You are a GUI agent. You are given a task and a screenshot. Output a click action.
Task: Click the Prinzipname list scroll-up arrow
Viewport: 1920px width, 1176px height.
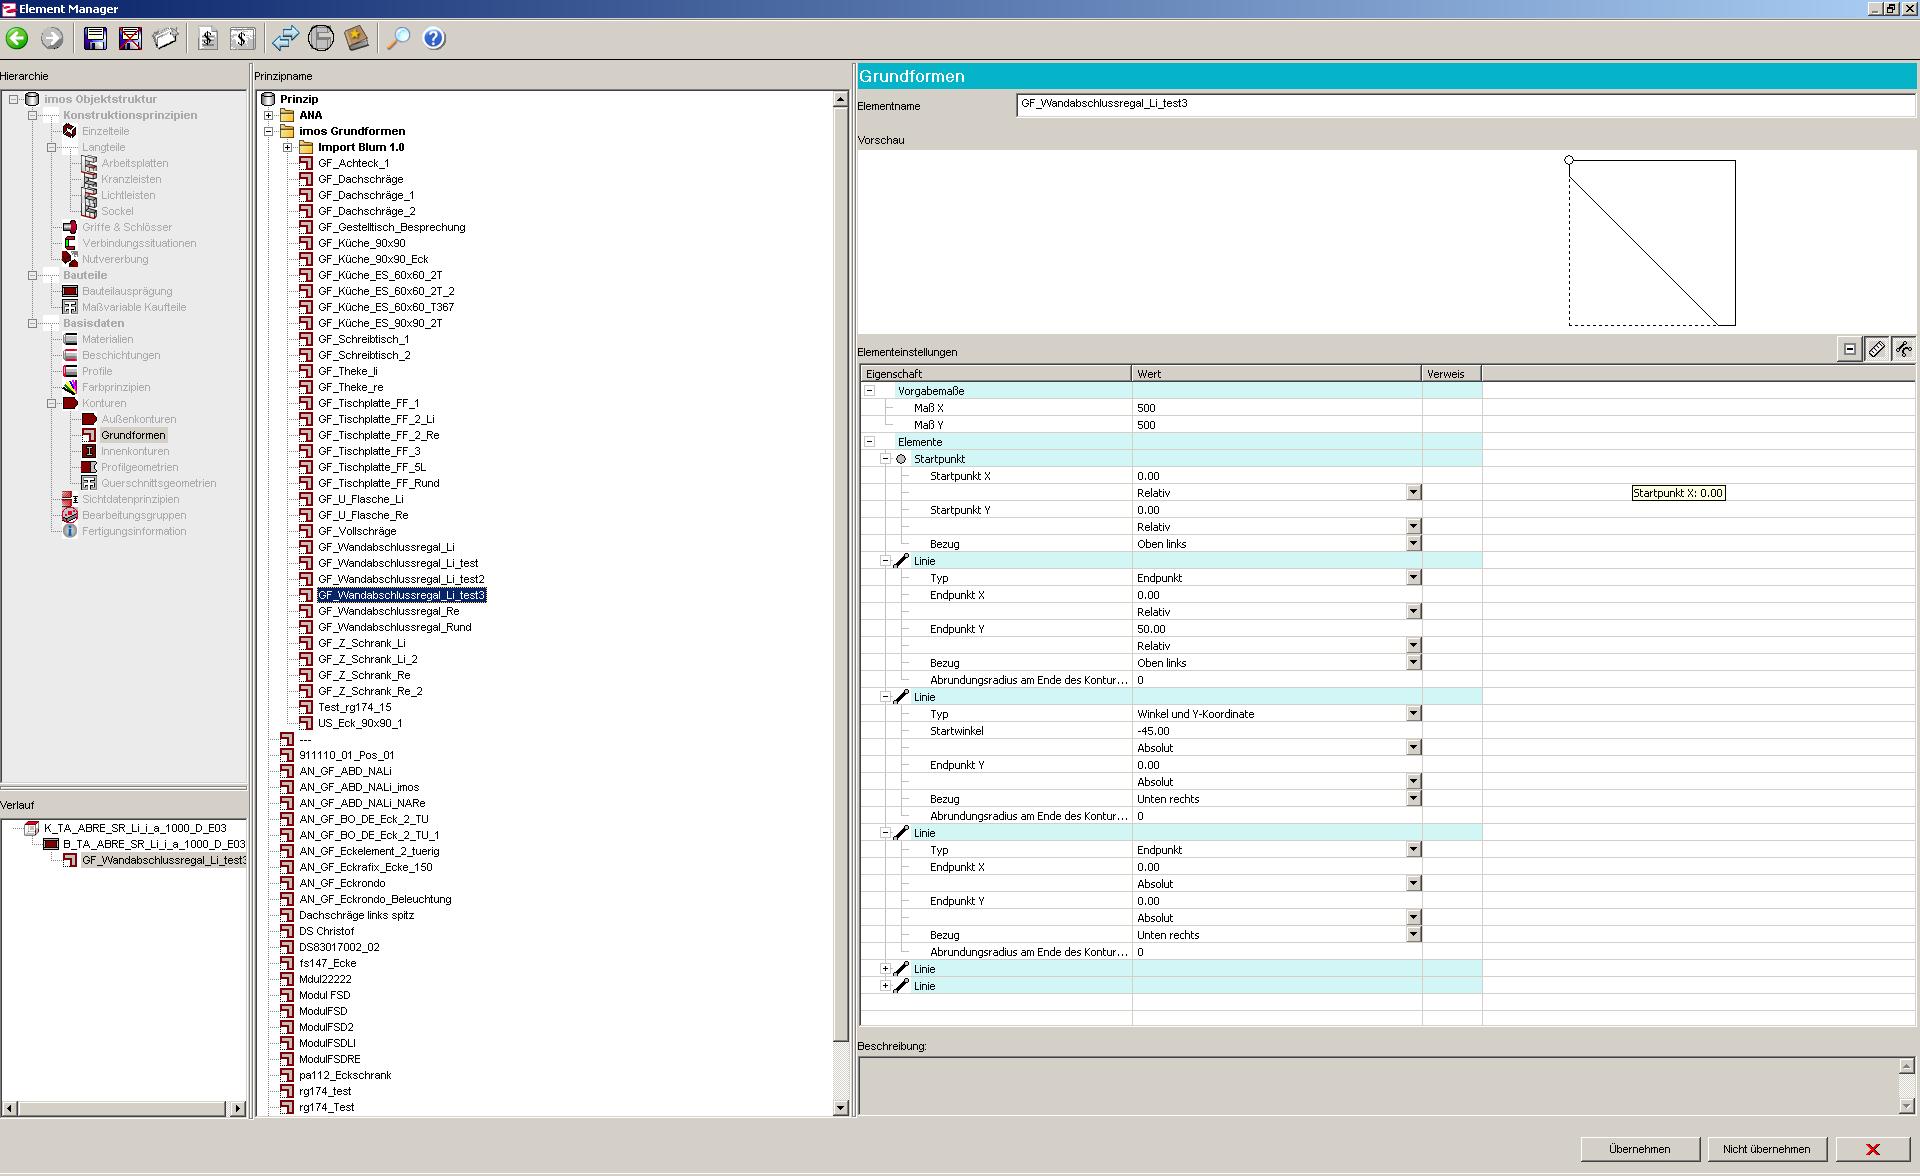[x=841, y=100]
